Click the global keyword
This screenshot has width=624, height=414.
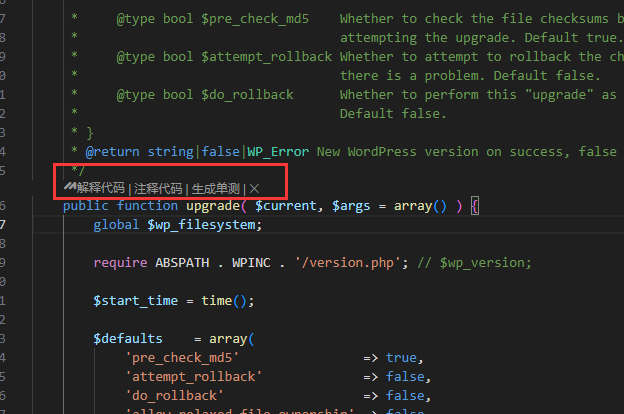coord(116,225)
